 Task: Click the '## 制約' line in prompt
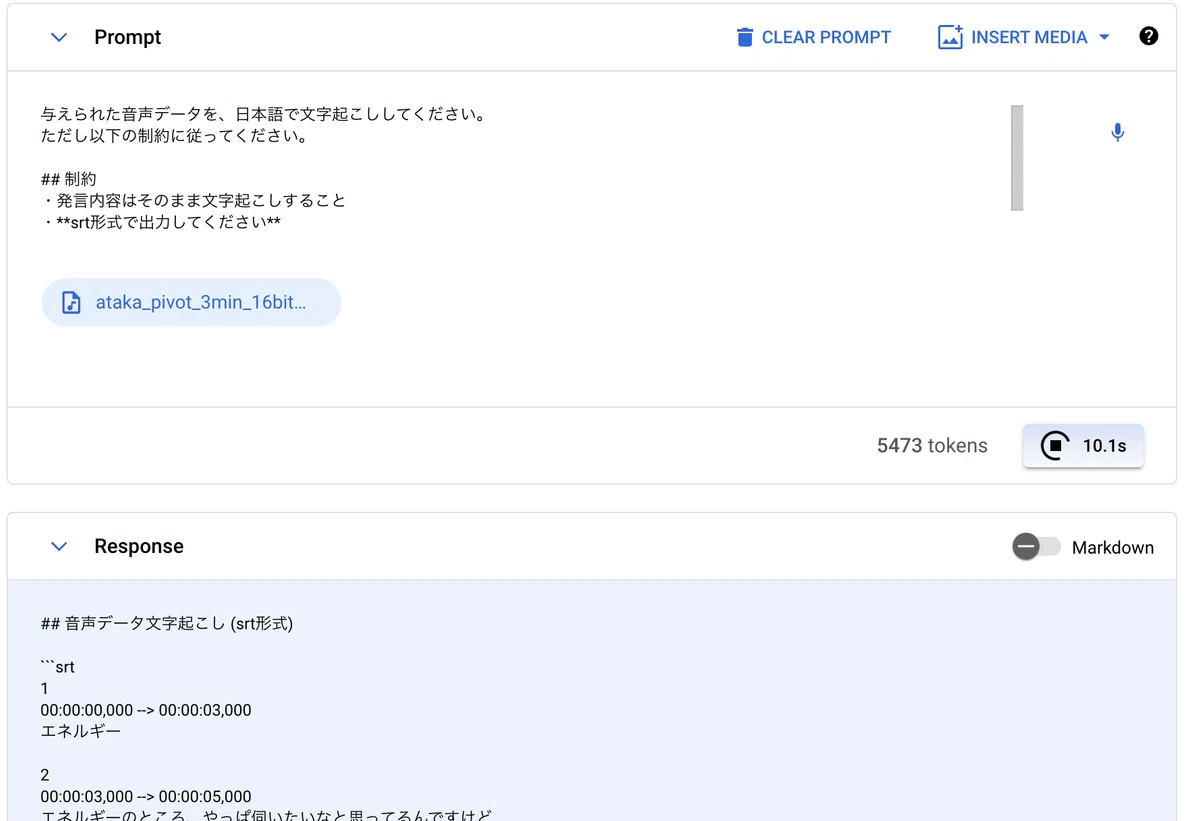pos(68,179)
